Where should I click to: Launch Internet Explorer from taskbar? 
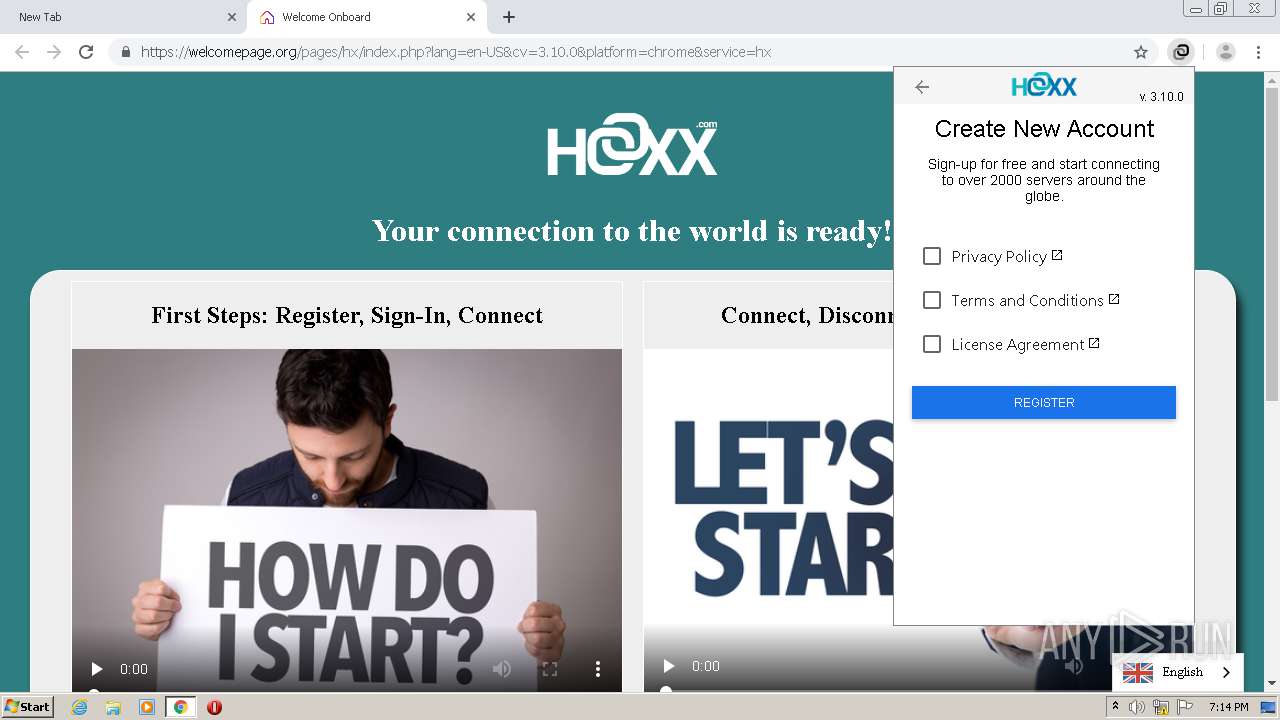point(80,707)
